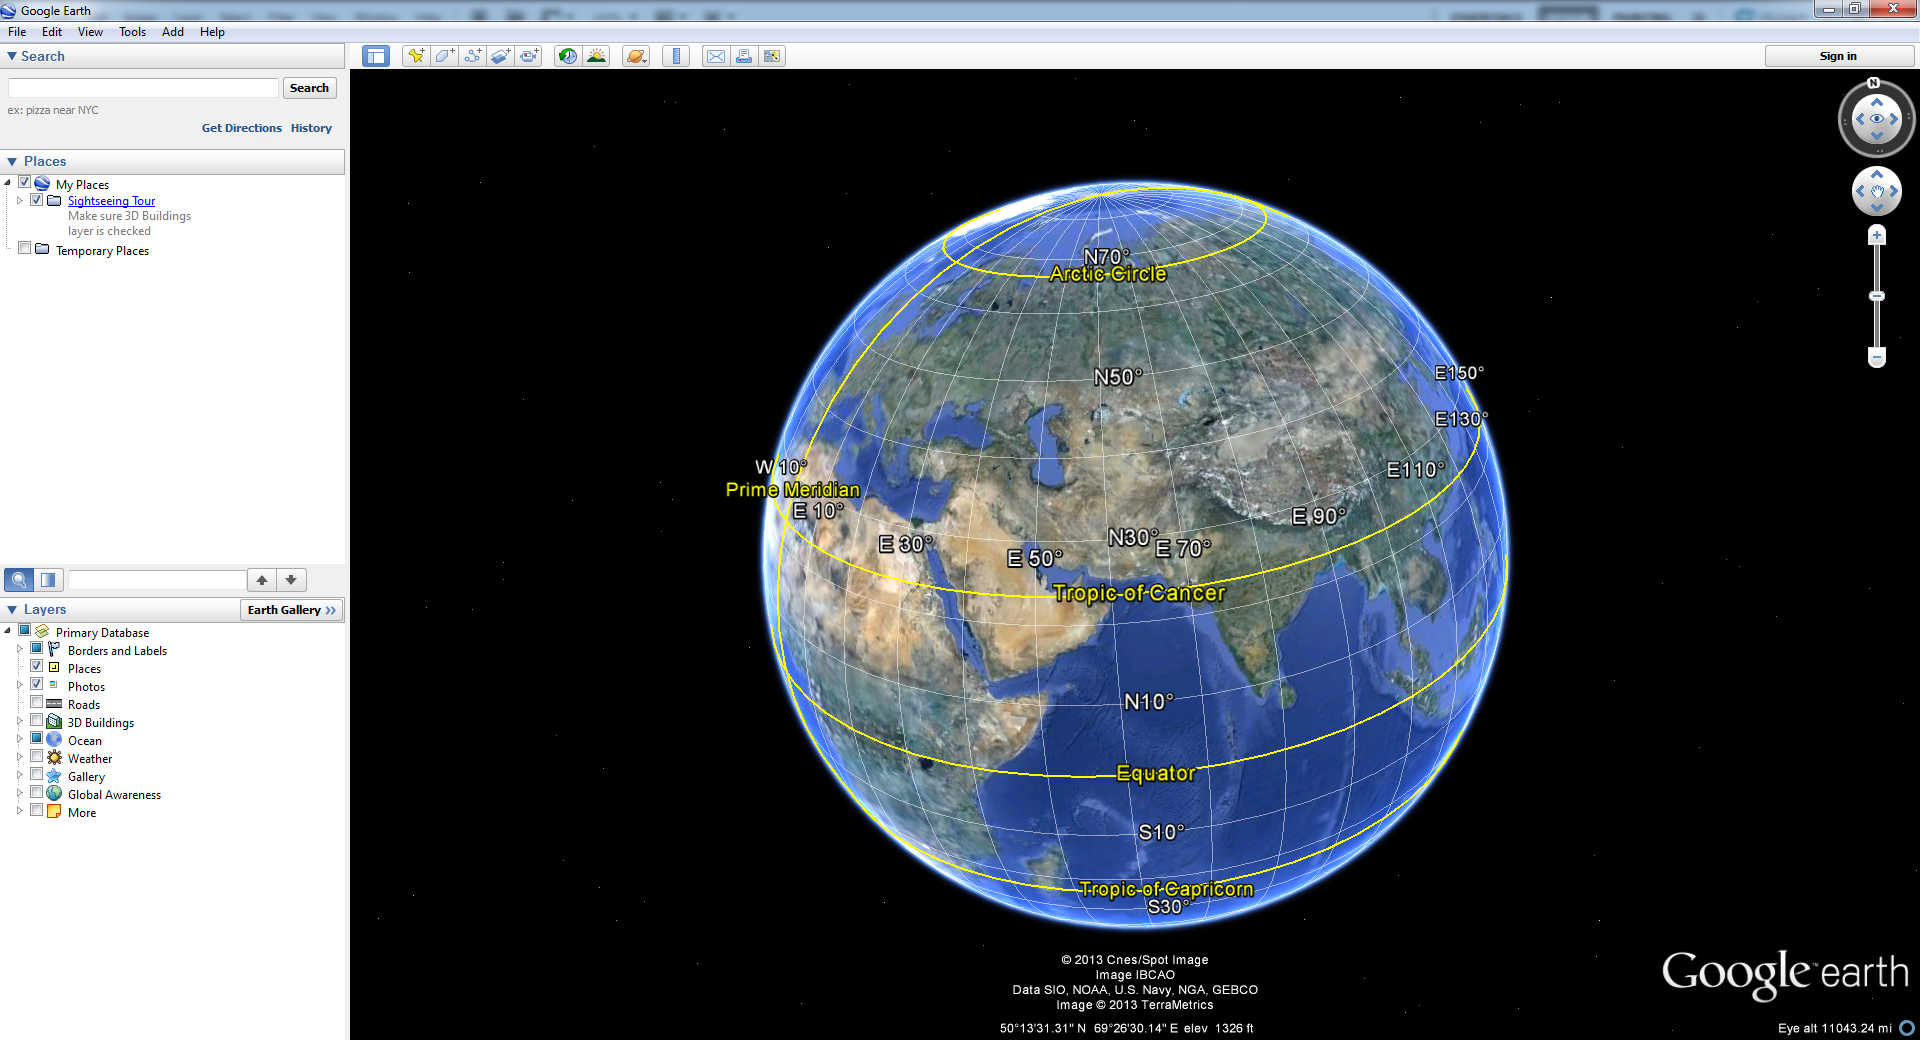This screenshot has height=1040, width=1920.
Task: Print the current view
Action: click(x=744, y=56)
